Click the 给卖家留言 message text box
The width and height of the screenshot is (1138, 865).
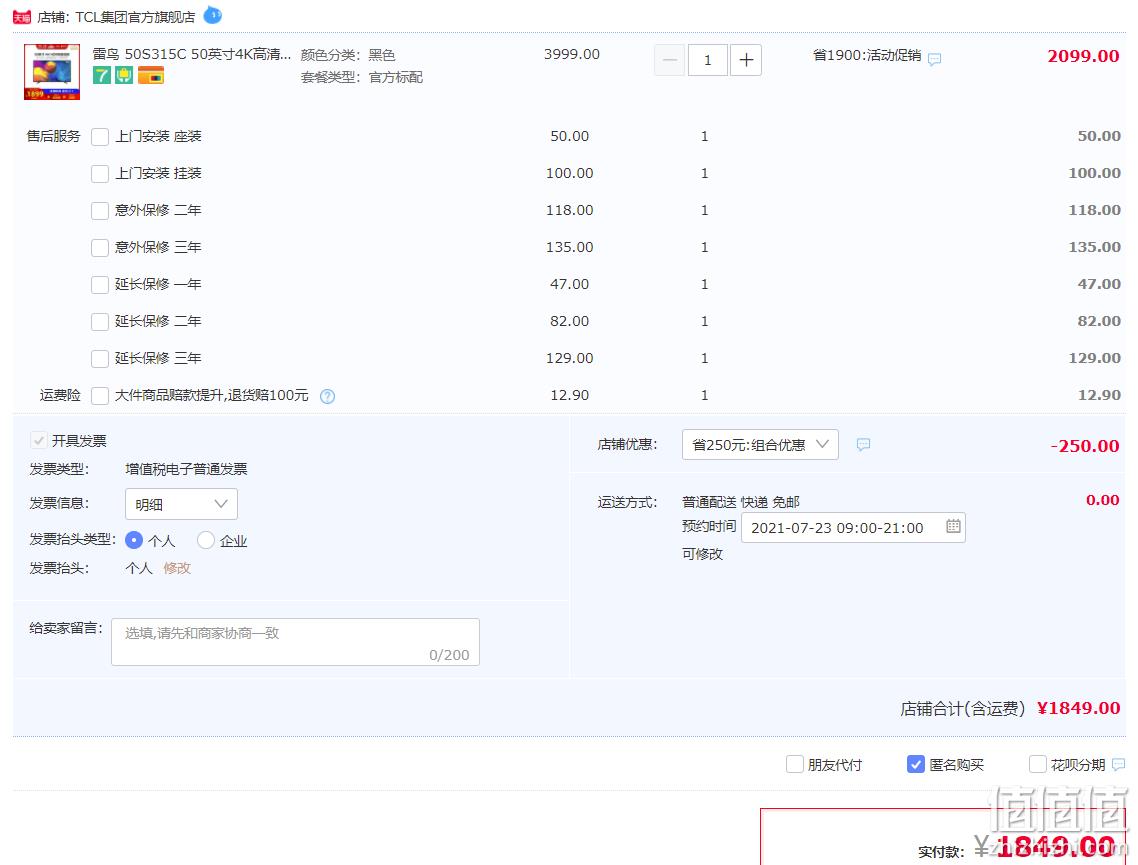tap(295, 641)
